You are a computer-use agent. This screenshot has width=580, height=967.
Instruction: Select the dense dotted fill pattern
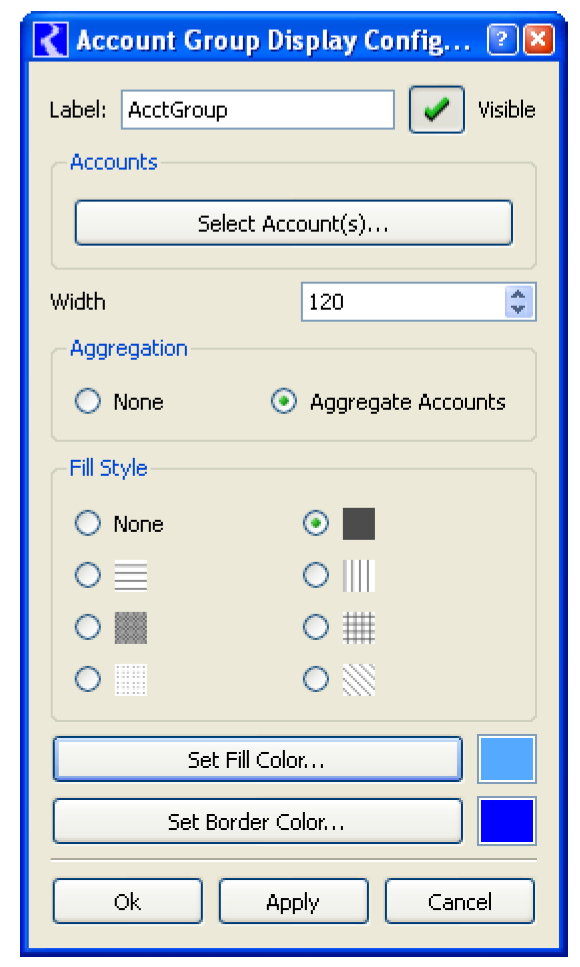click(131, 627)
